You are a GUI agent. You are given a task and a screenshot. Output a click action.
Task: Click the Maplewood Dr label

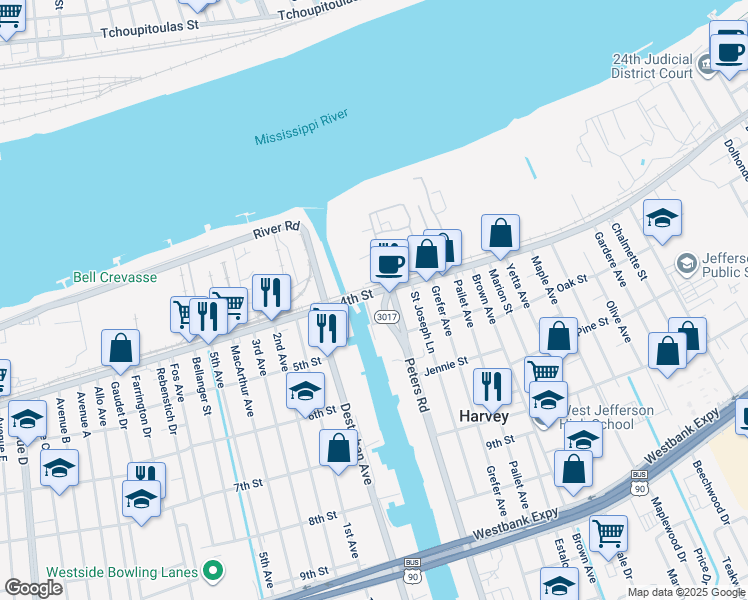point(668,529)
